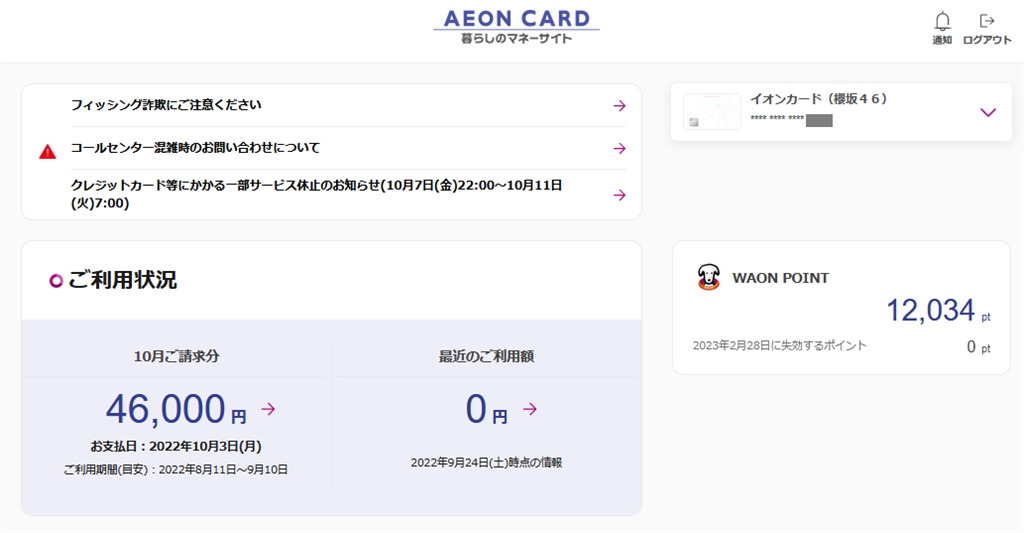Click the イオンカード（欅坂４６） card name
The height and width of the screenshot is (533, 1024).
(818, 99)
